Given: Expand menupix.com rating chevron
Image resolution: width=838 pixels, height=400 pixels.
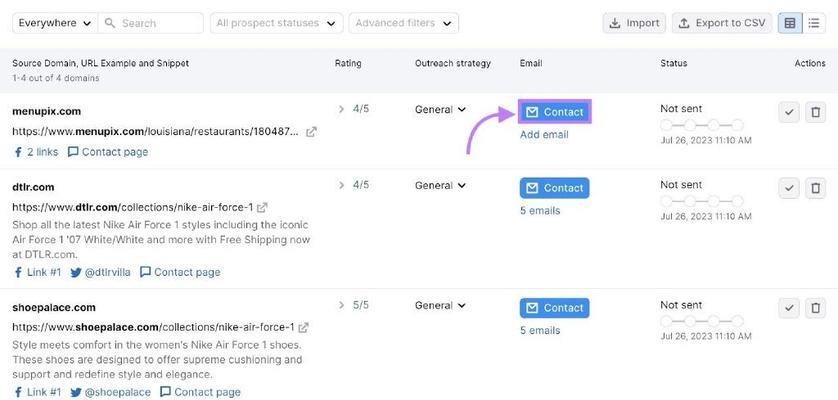Looking at the screenshot, I should [x=342, y=109].
